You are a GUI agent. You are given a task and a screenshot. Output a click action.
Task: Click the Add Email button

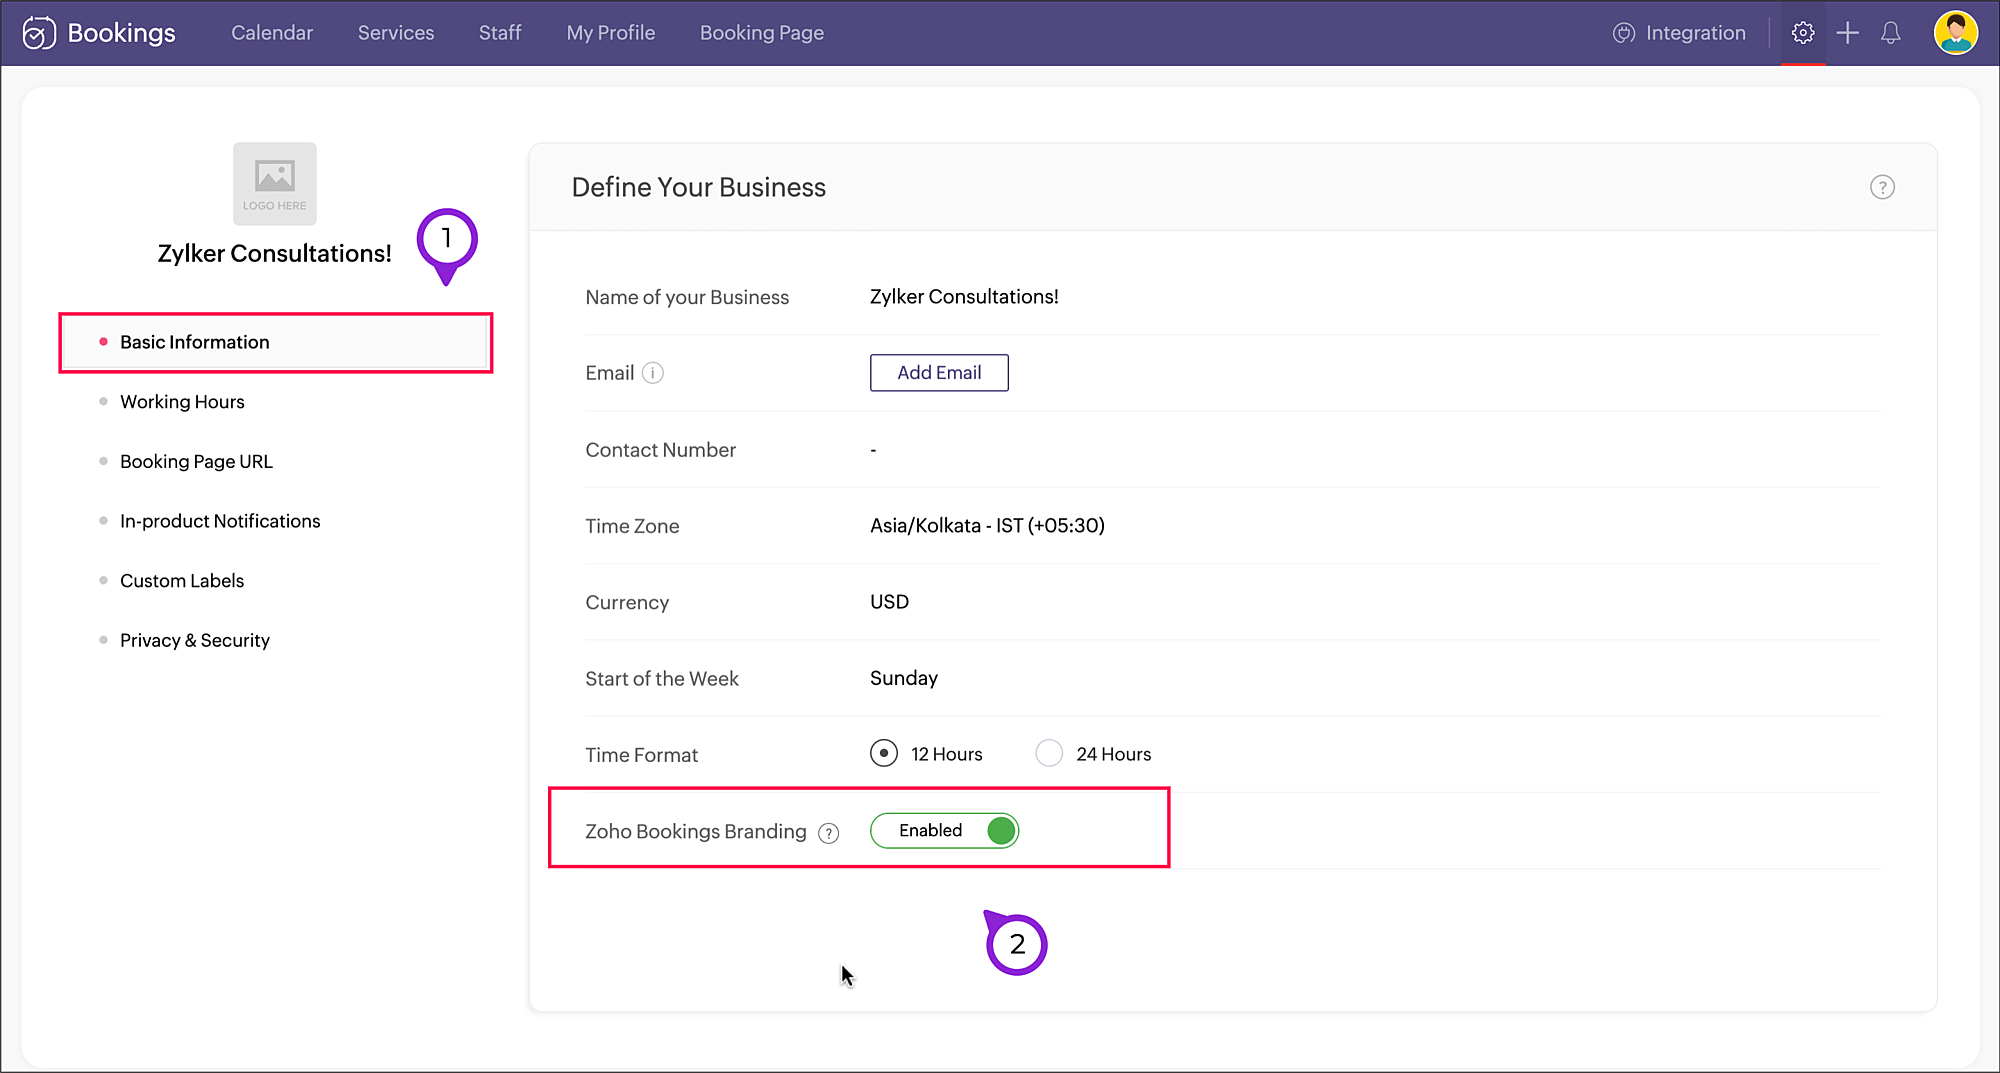[x=939, y=373]
